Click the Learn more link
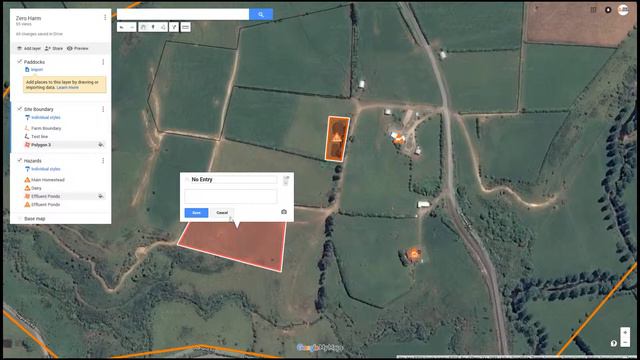This screenshot has width=640, height=360. point(68,88)
